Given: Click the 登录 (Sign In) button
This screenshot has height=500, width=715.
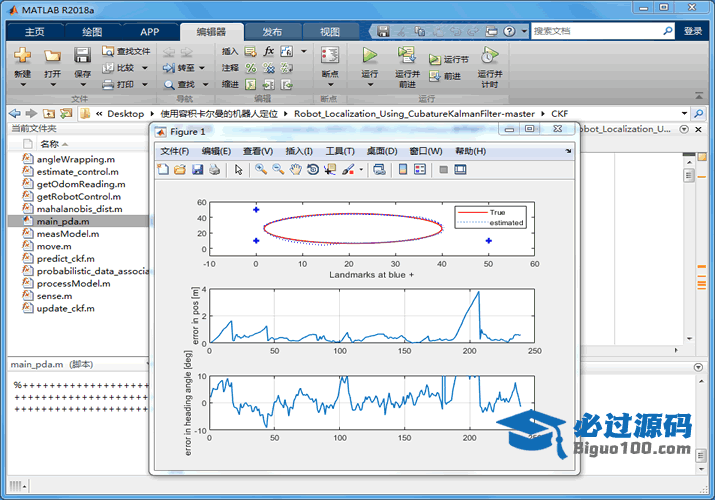Looking at the screenshot, I should [x=693, y=31].
